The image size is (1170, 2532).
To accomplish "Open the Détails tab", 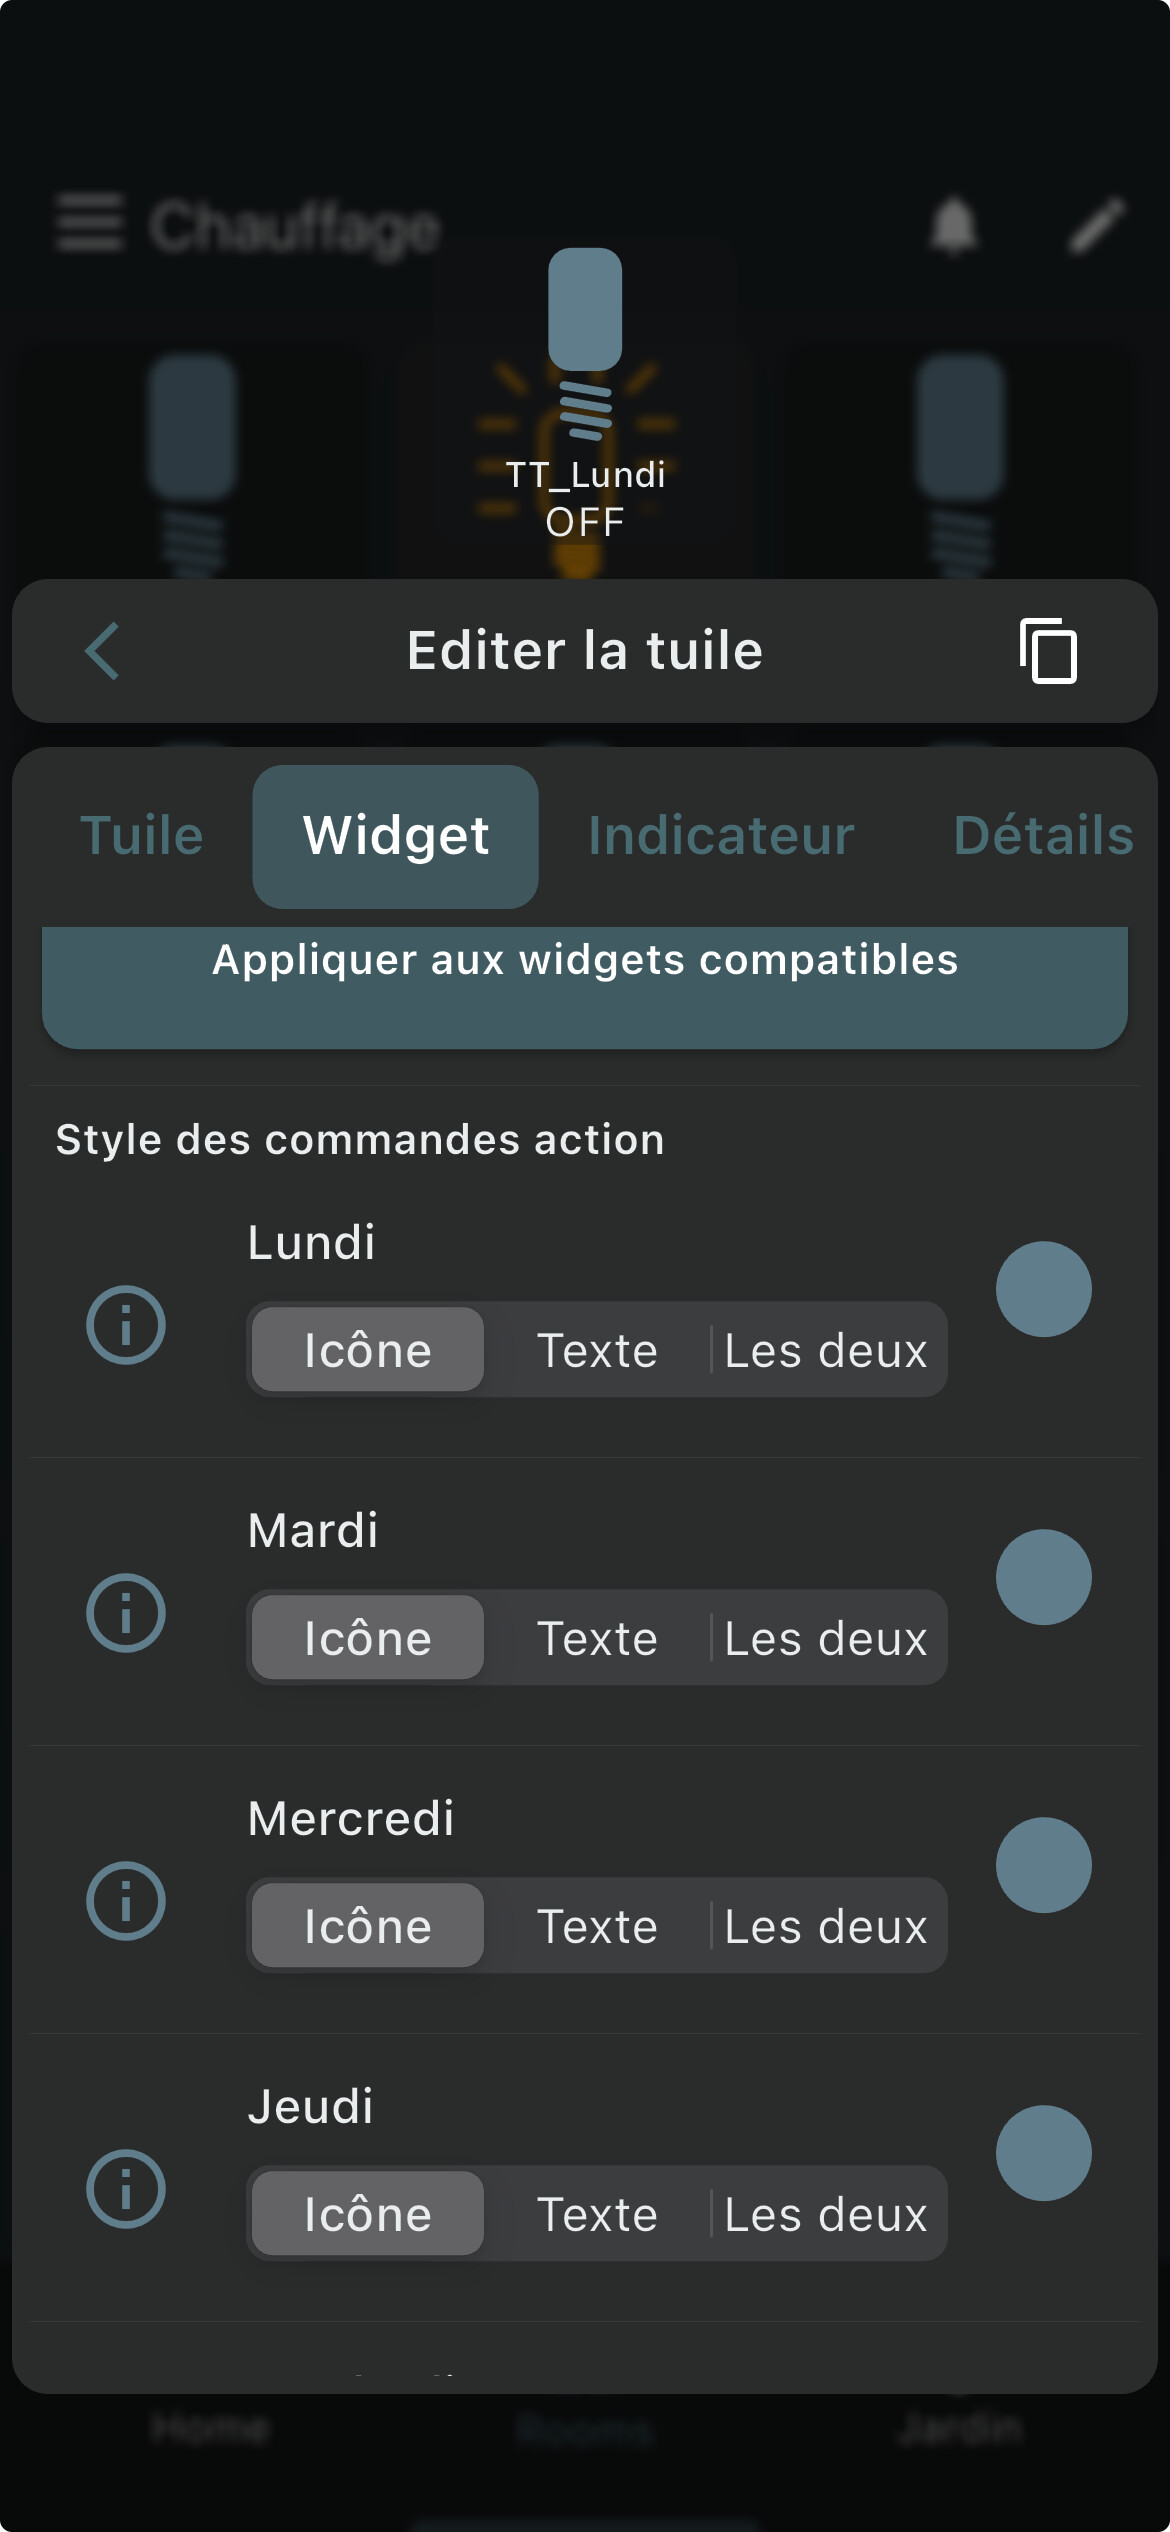I will (1043, 836).
